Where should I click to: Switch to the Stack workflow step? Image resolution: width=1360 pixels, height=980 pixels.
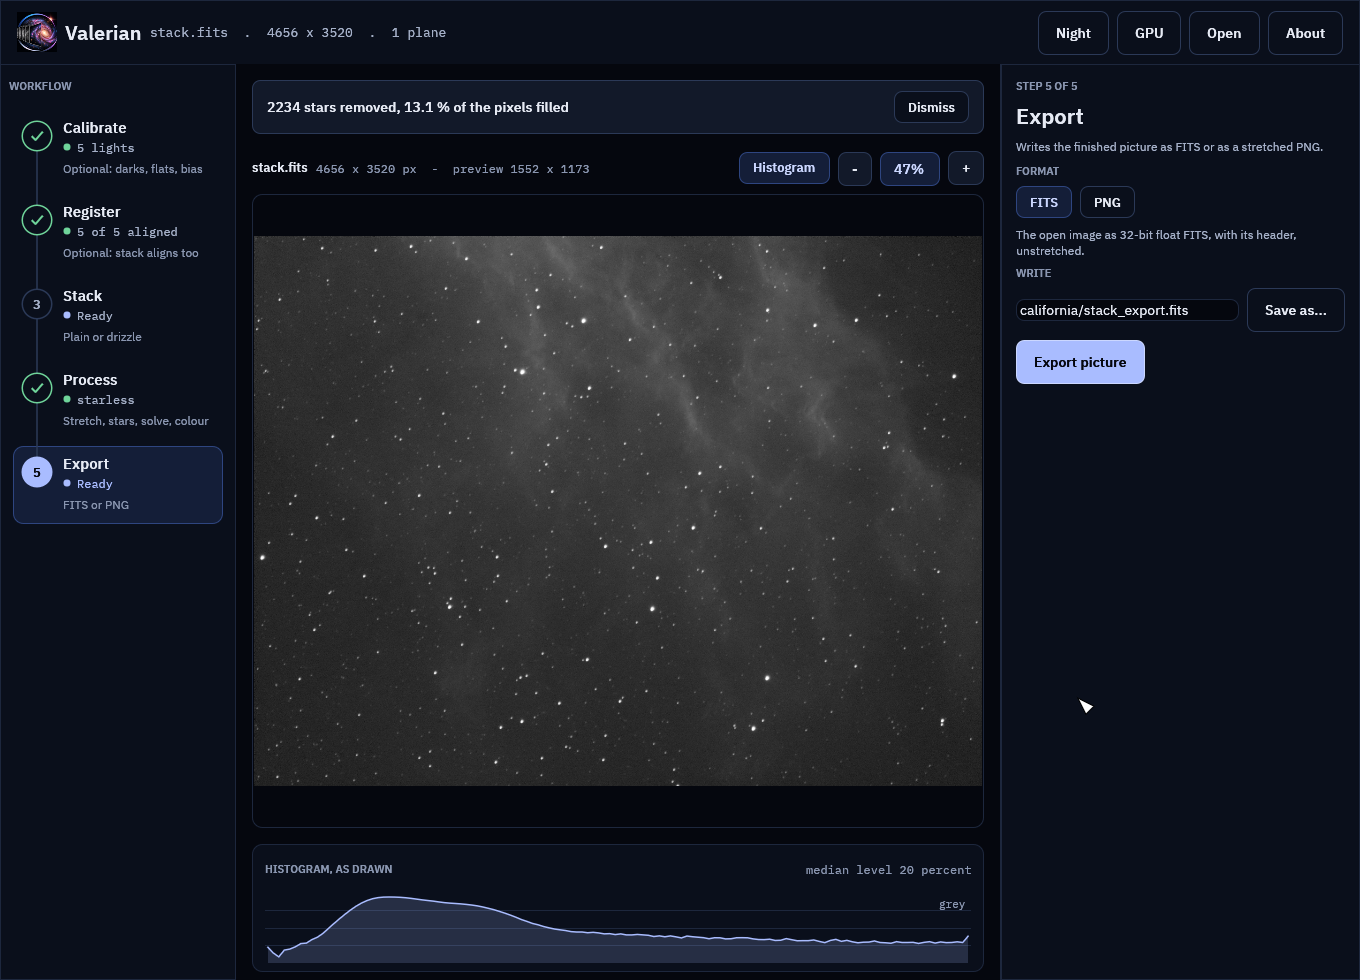(x=118, y=315)
